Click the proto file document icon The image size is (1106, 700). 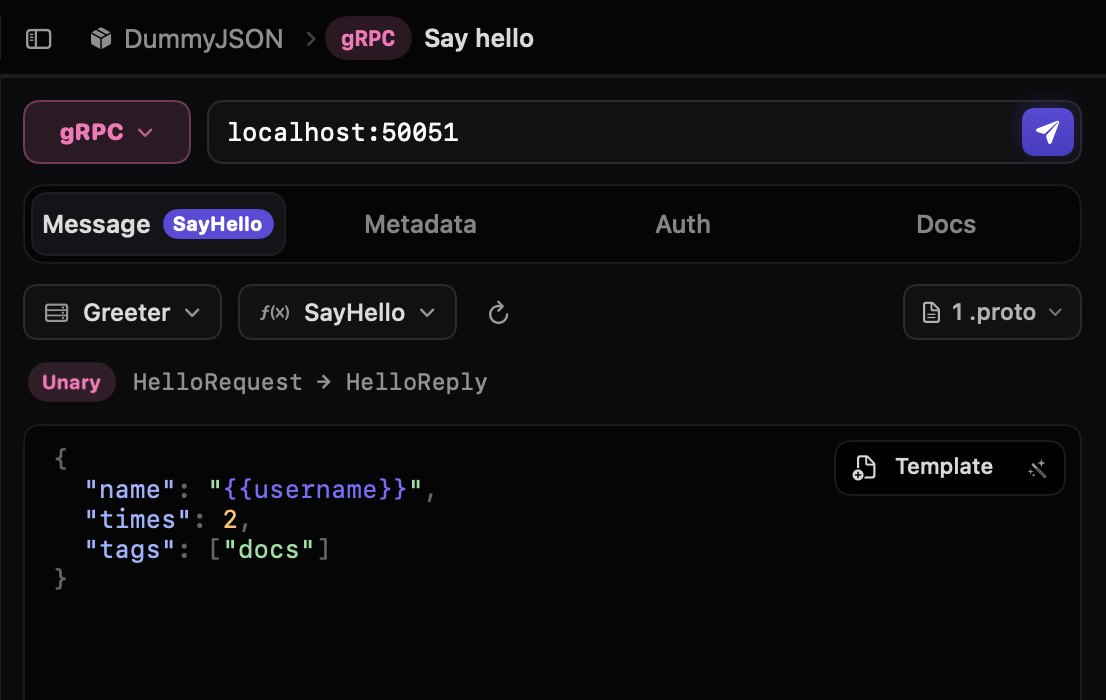931,312
